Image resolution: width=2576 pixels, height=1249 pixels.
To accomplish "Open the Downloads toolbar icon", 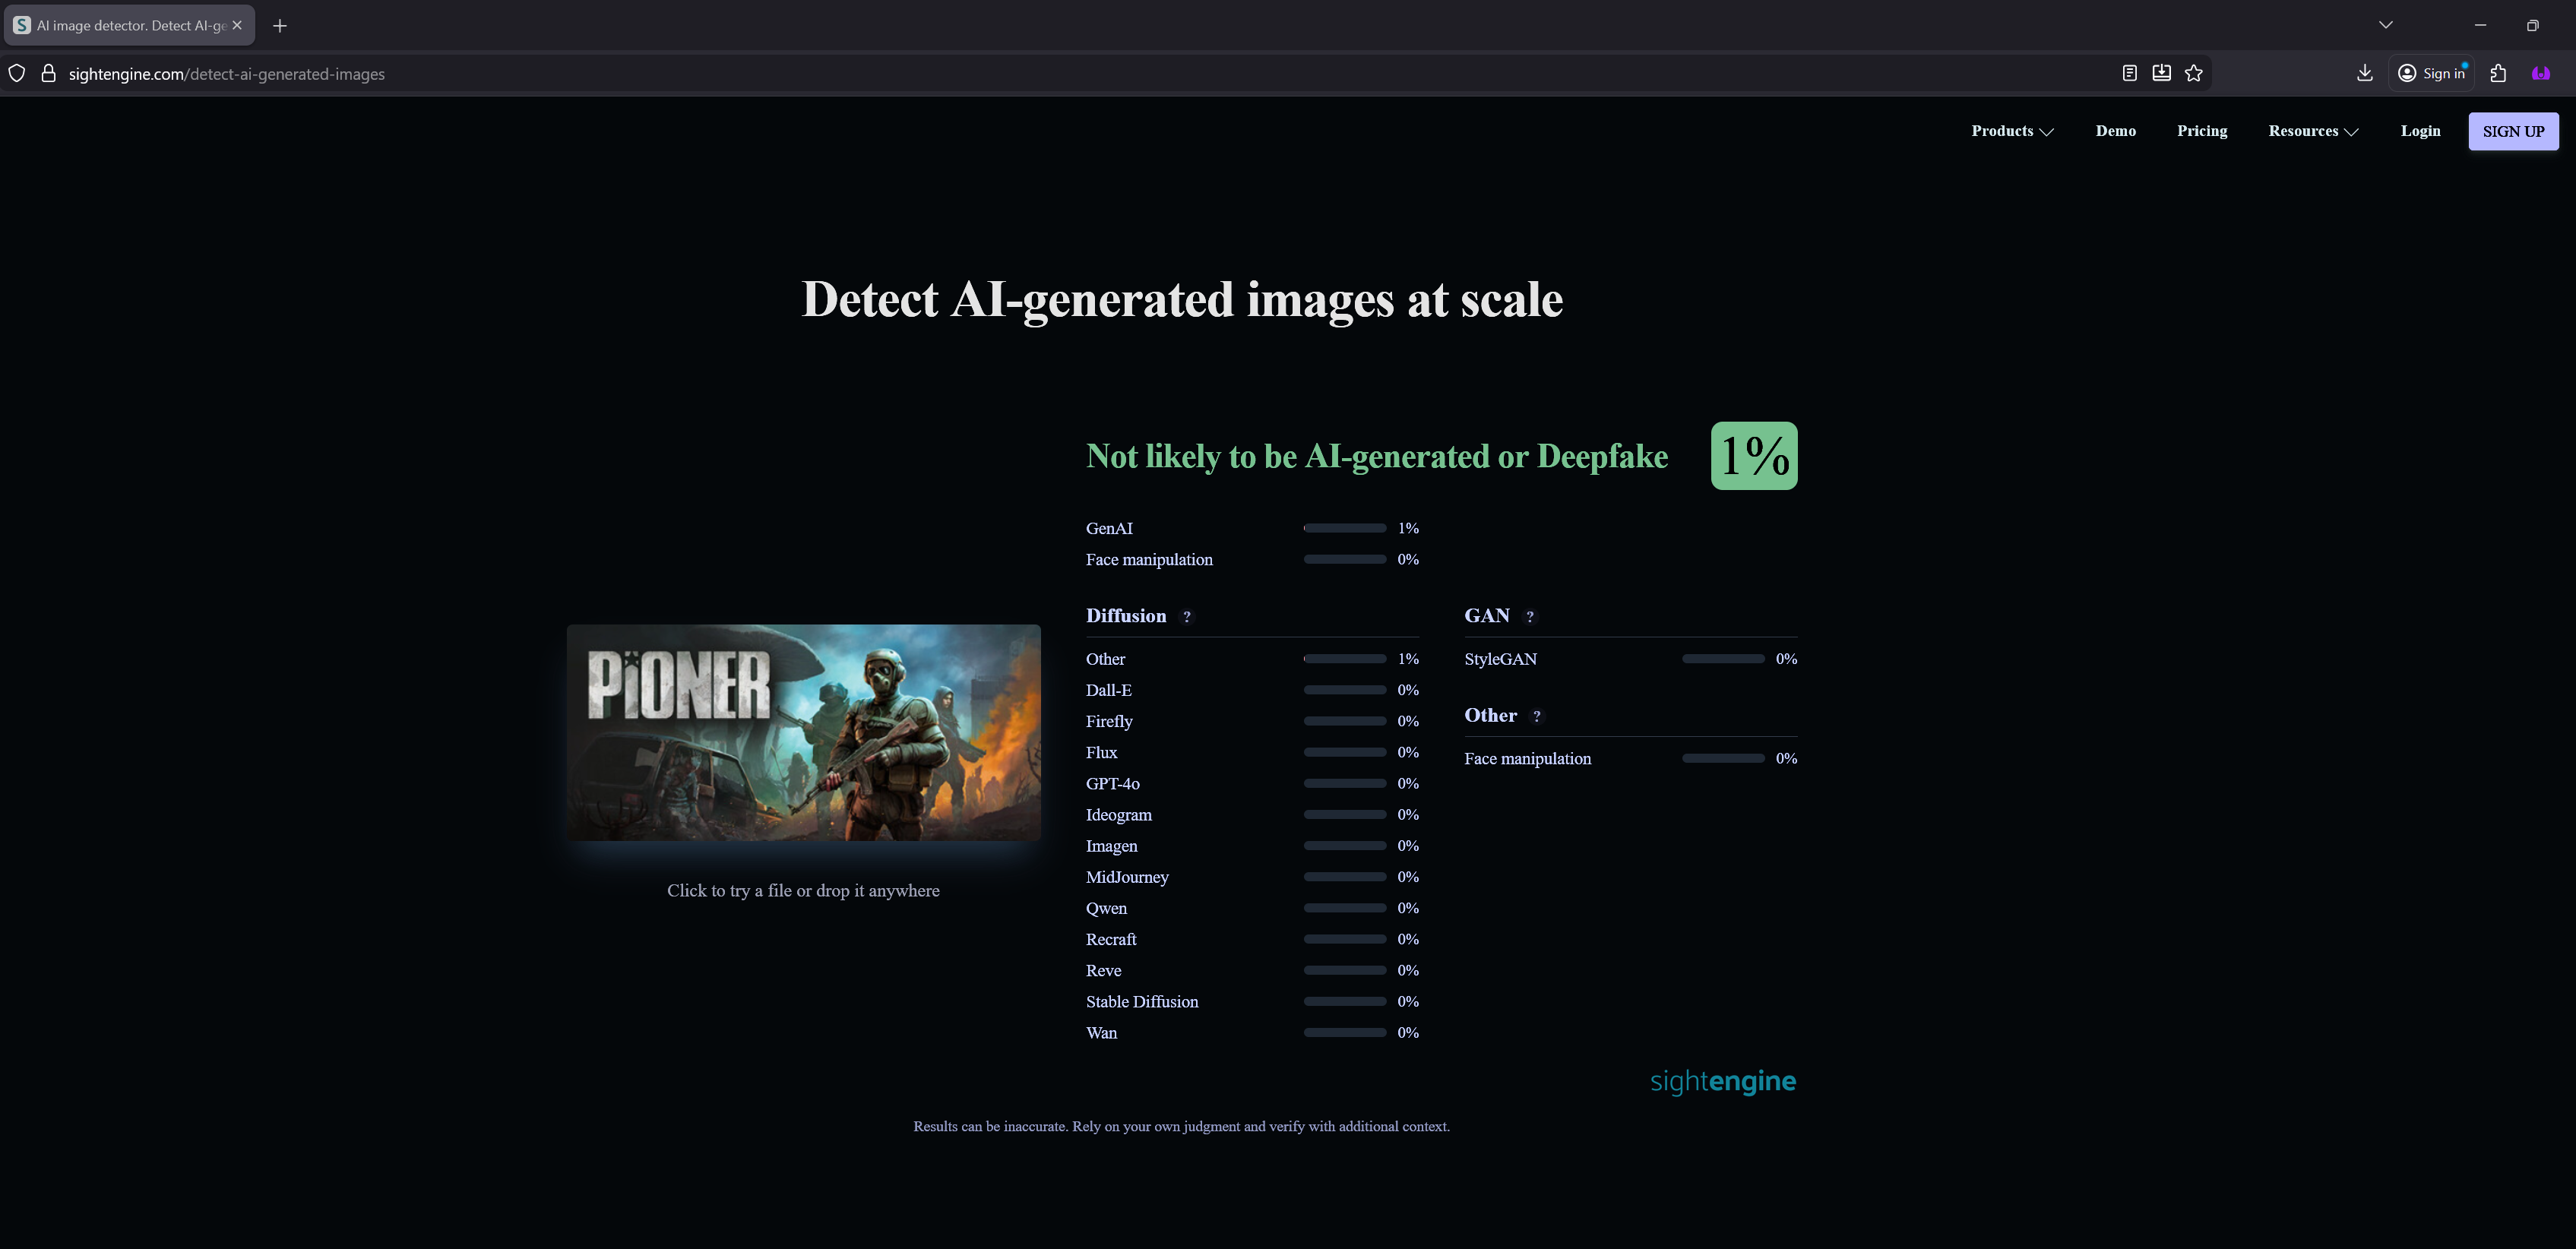I will point(2364,73).
